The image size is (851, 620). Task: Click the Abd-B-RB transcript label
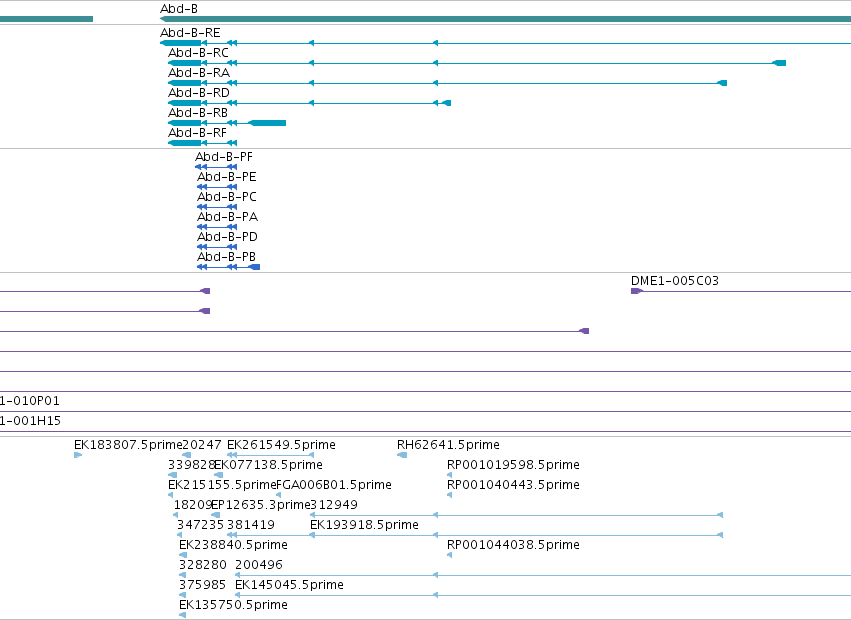198,113
